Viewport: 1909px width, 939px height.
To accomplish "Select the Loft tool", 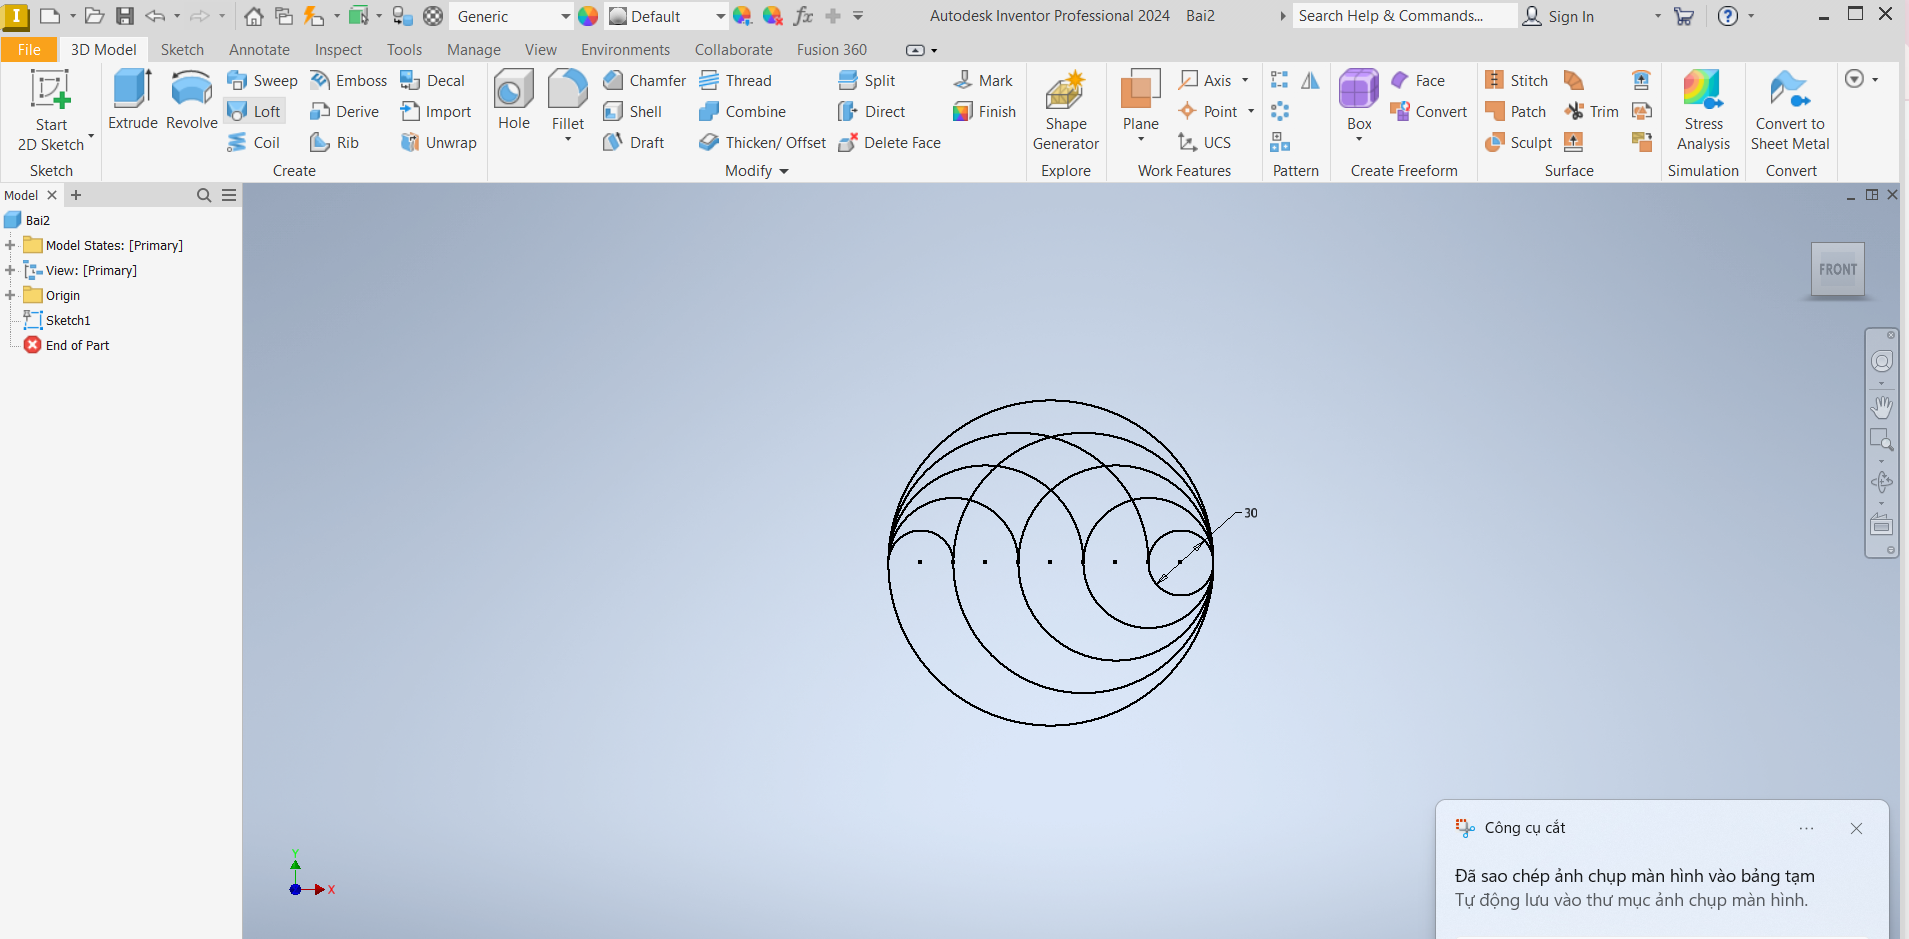I will (255, 112).
